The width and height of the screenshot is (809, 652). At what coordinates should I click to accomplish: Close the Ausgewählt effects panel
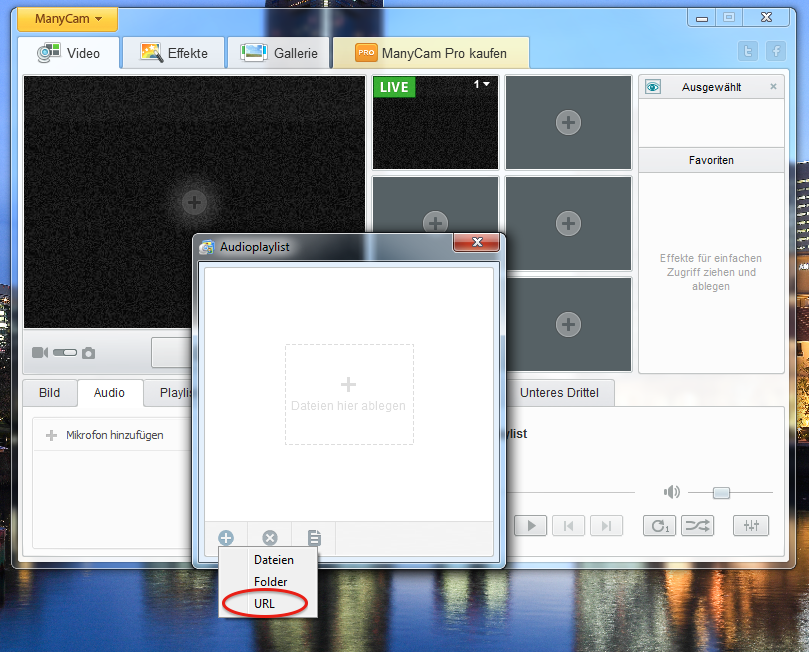pos(773,87)
